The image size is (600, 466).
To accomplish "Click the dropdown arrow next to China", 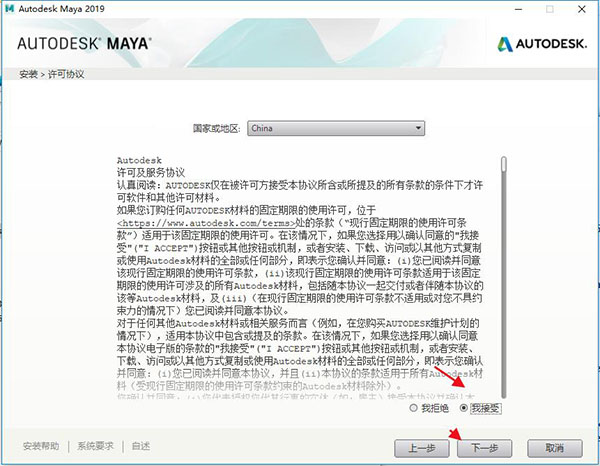I will pyautogui.click(x=419, y=128).
